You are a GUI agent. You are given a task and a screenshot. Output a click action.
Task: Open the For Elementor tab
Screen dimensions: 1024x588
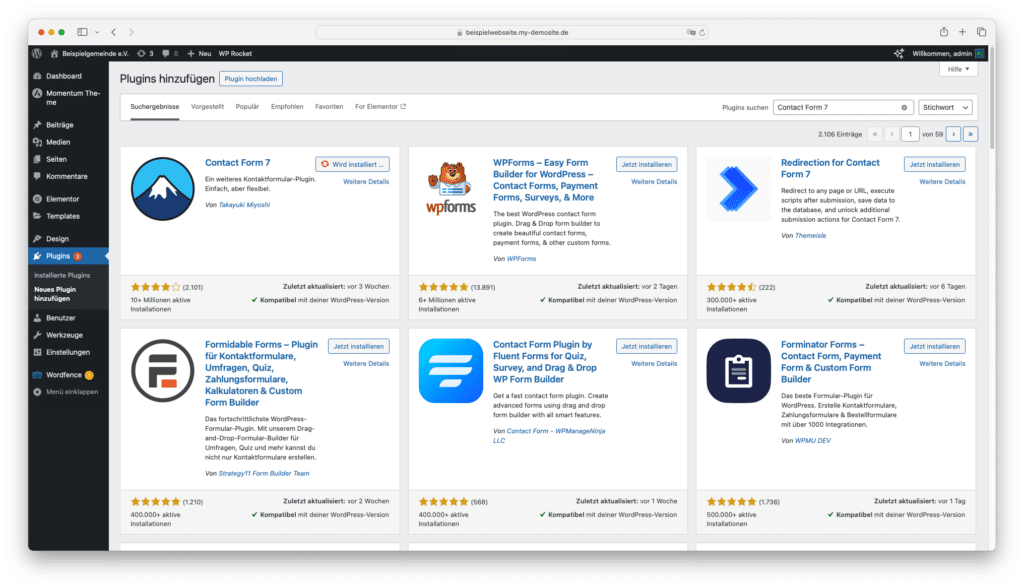[380, 106]
